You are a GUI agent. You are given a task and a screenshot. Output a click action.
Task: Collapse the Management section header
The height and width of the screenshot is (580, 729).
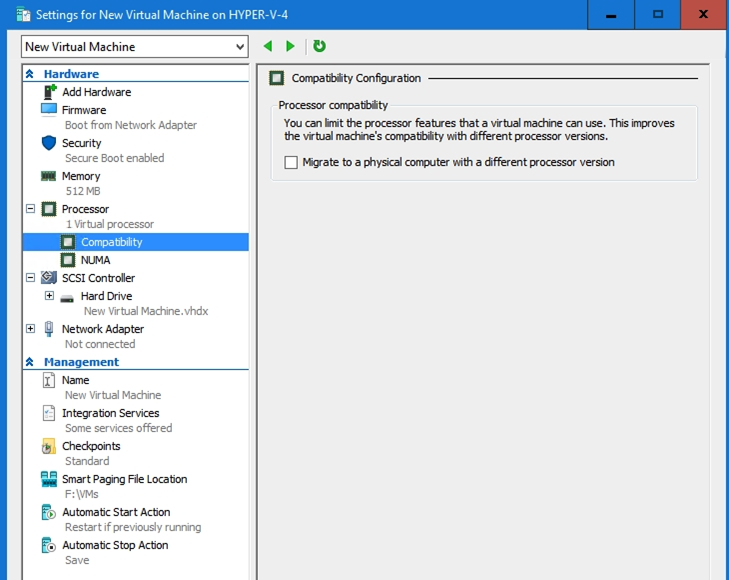(x=30, y=362)
